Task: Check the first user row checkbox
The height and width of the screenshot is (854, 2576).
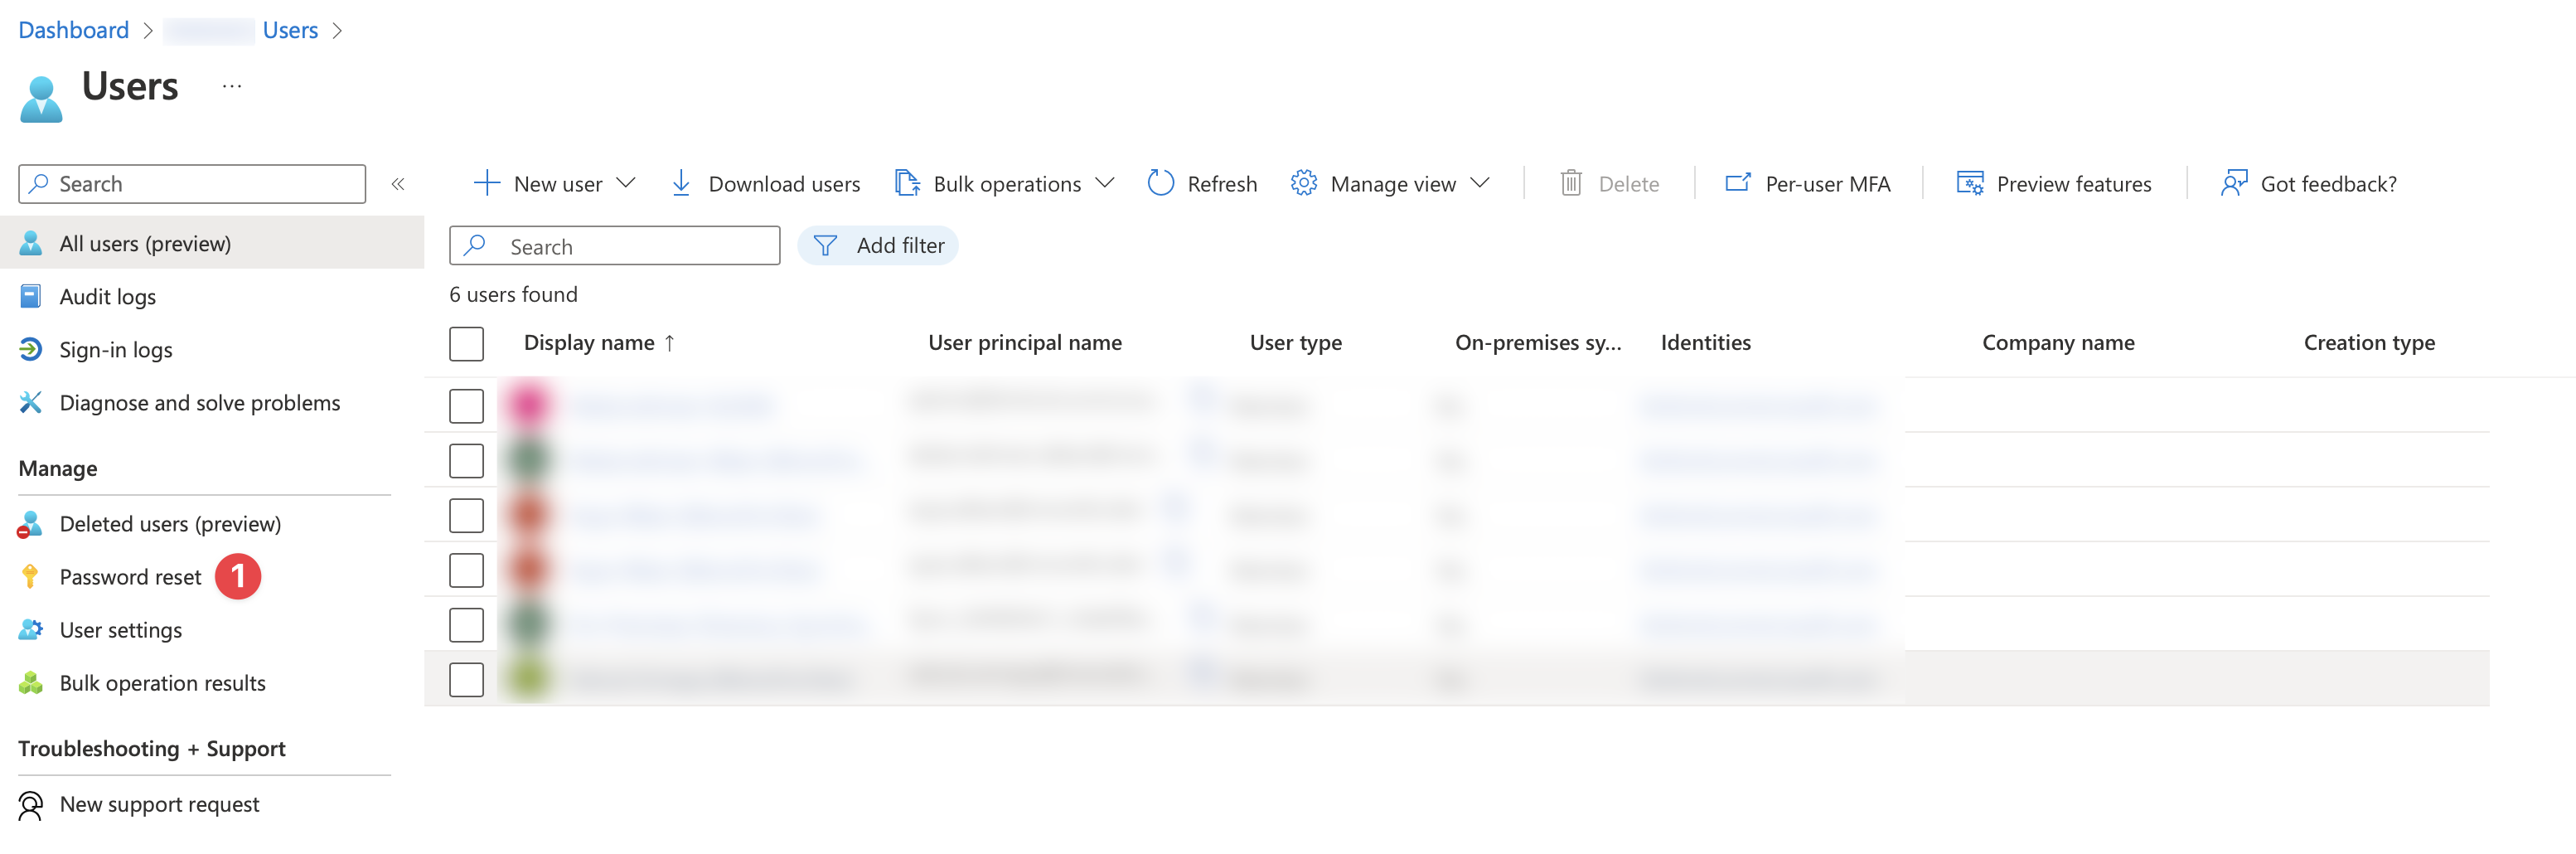Action: tap(466, 406)
